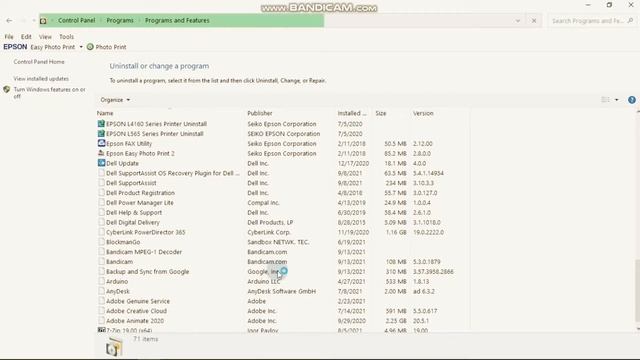Image resolution: width=640 pixels, height=360 pixels.
Task: Click the shield icon beside Turn Windows features
Action: point(7,89)
